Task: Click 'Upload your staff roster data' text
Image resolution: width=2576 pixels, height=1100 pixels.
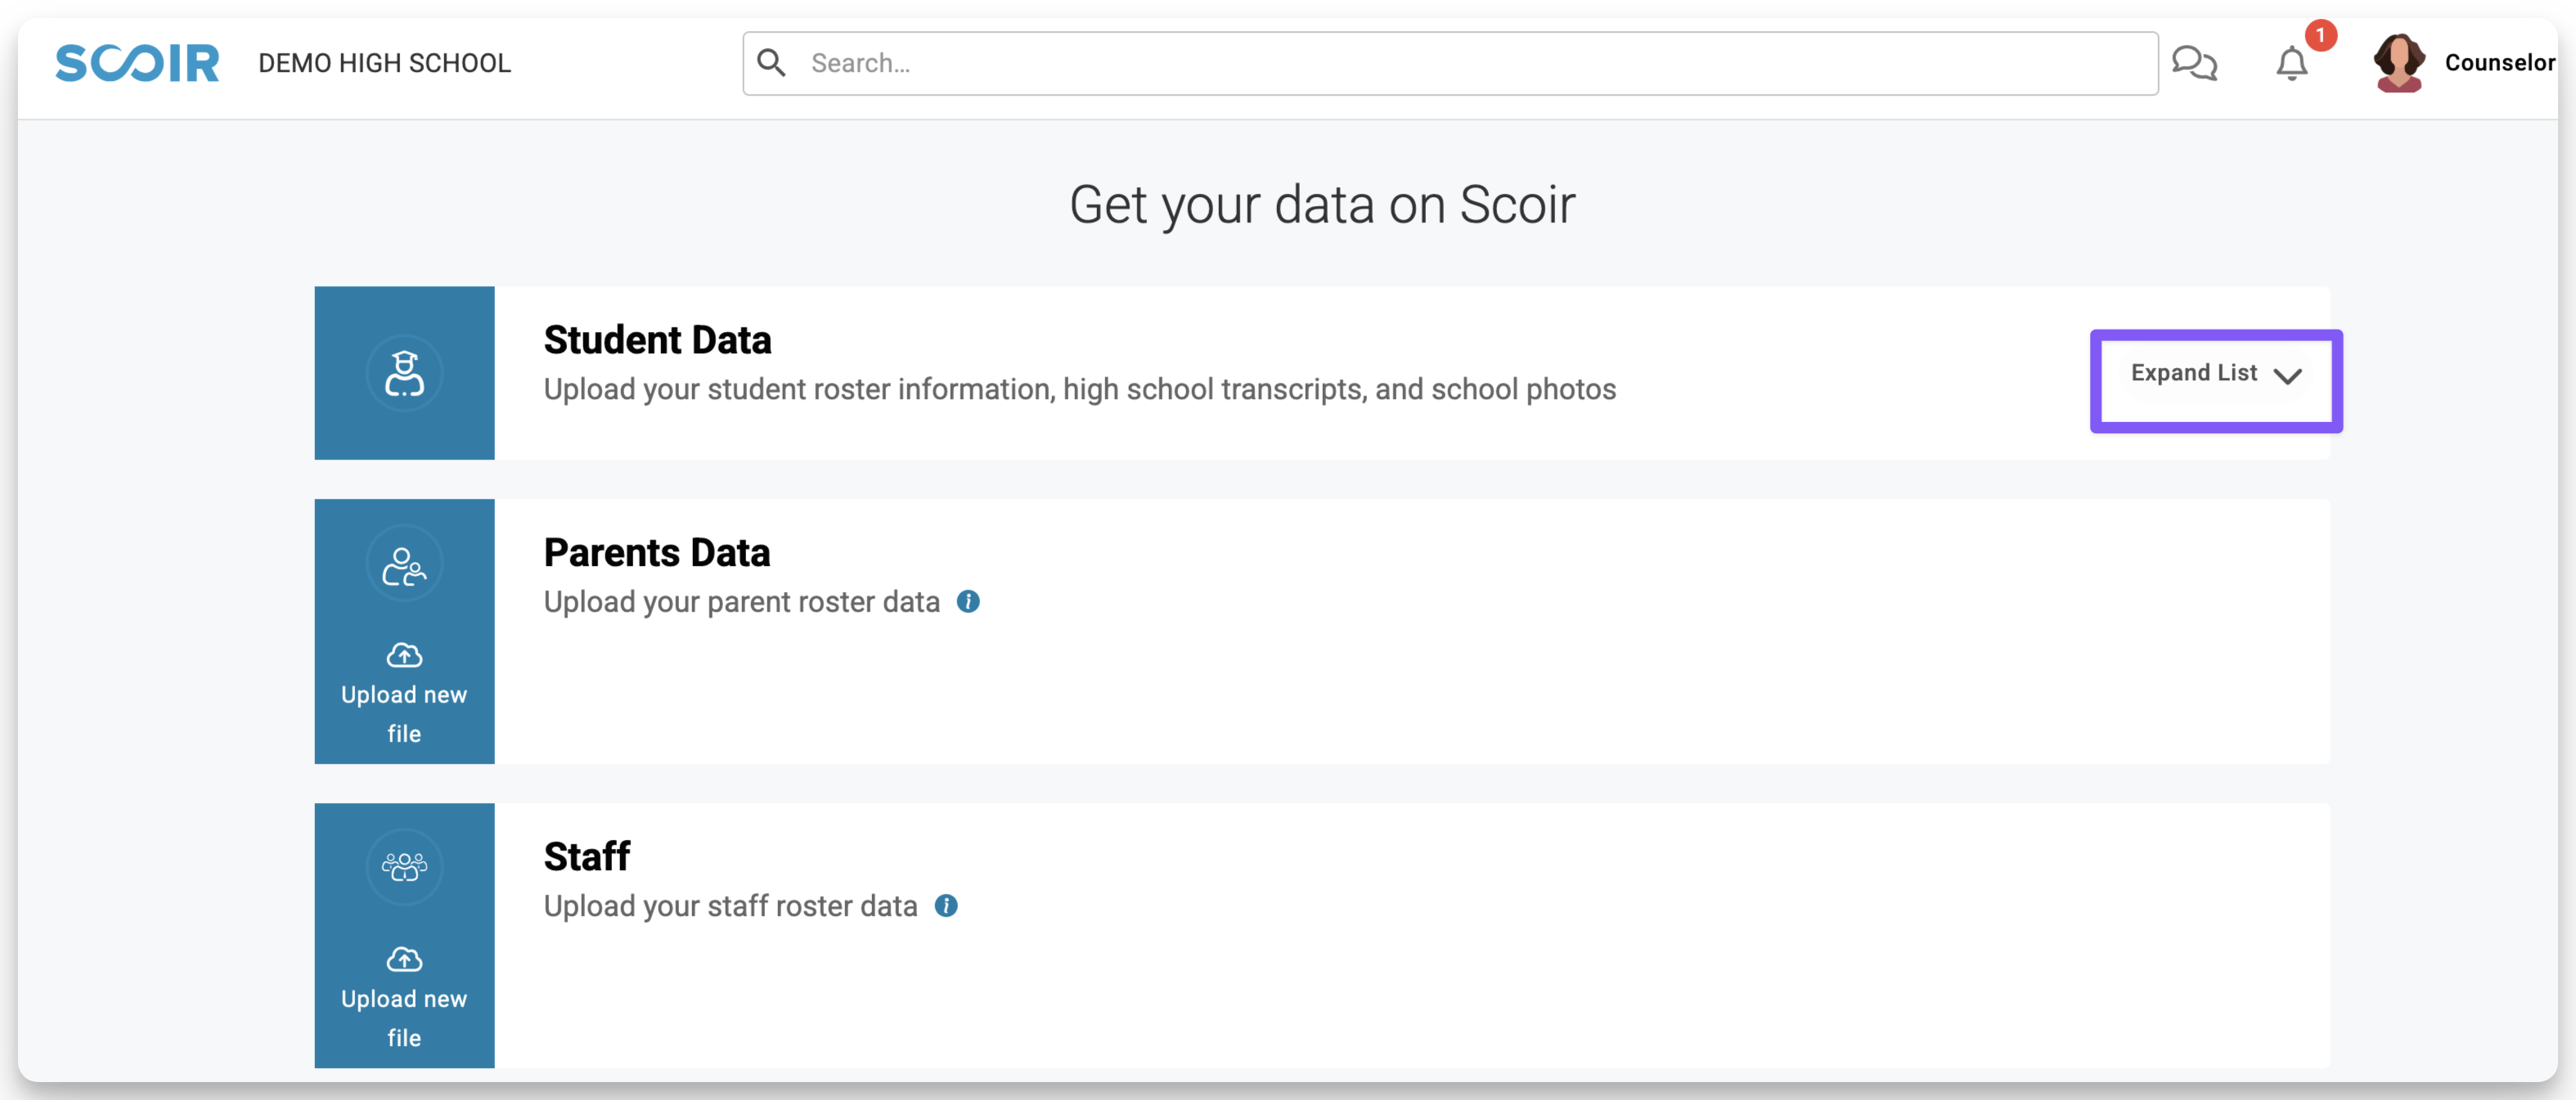Action: point(730,906)
